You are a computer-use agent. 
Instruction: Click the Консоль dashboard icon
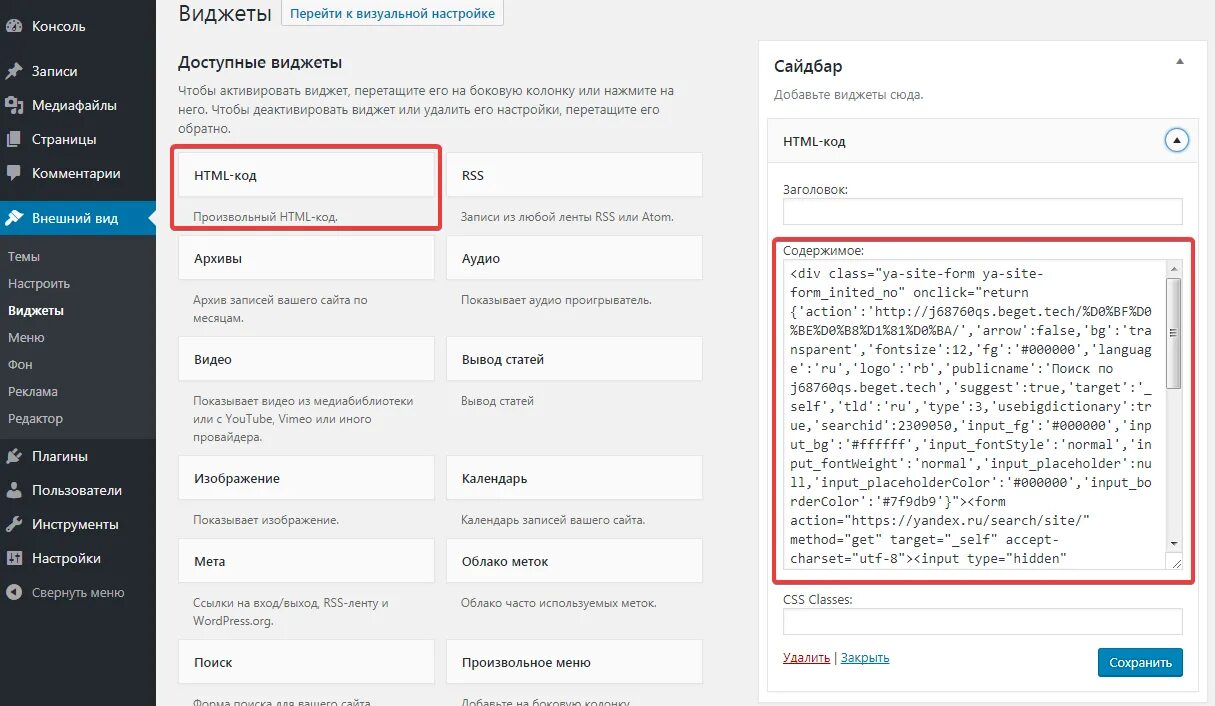coord(14,26)
